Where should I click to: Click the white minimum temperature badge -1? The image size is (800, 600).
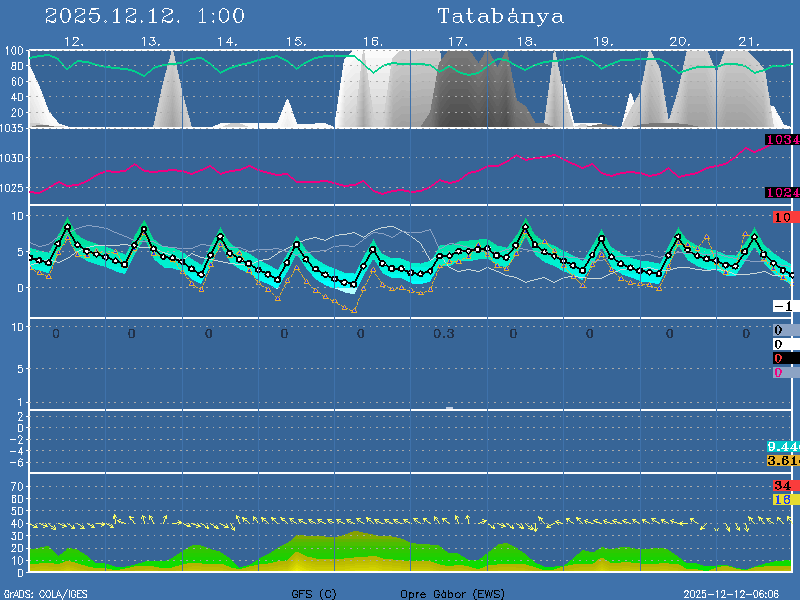click(783, 306)
